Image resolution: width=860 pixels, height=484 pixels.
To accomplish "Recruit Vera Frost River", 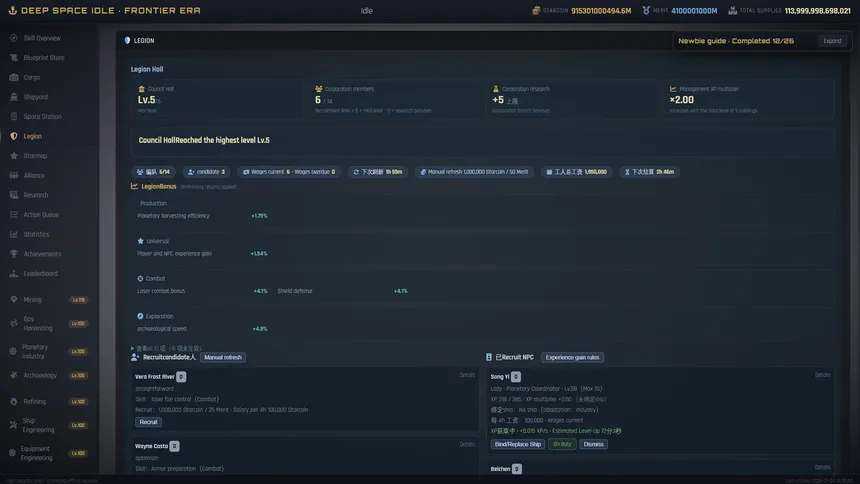I will [149, 422].
